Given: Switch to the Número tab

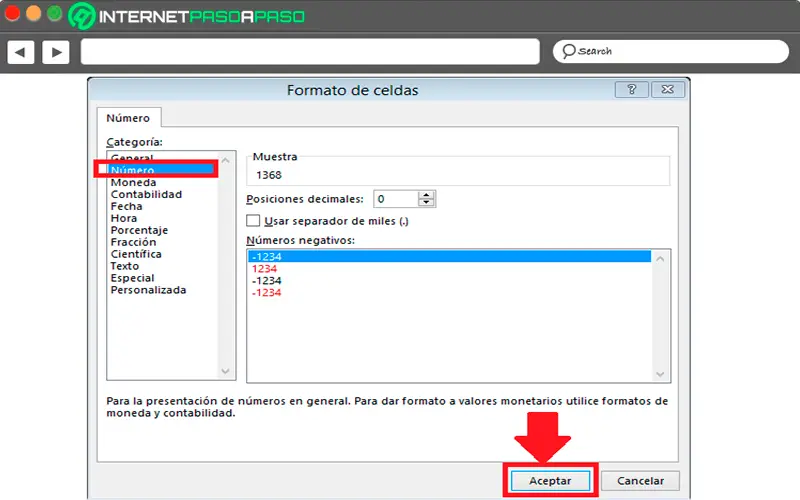Looking at the screenshot, I should tap(128, 118).
